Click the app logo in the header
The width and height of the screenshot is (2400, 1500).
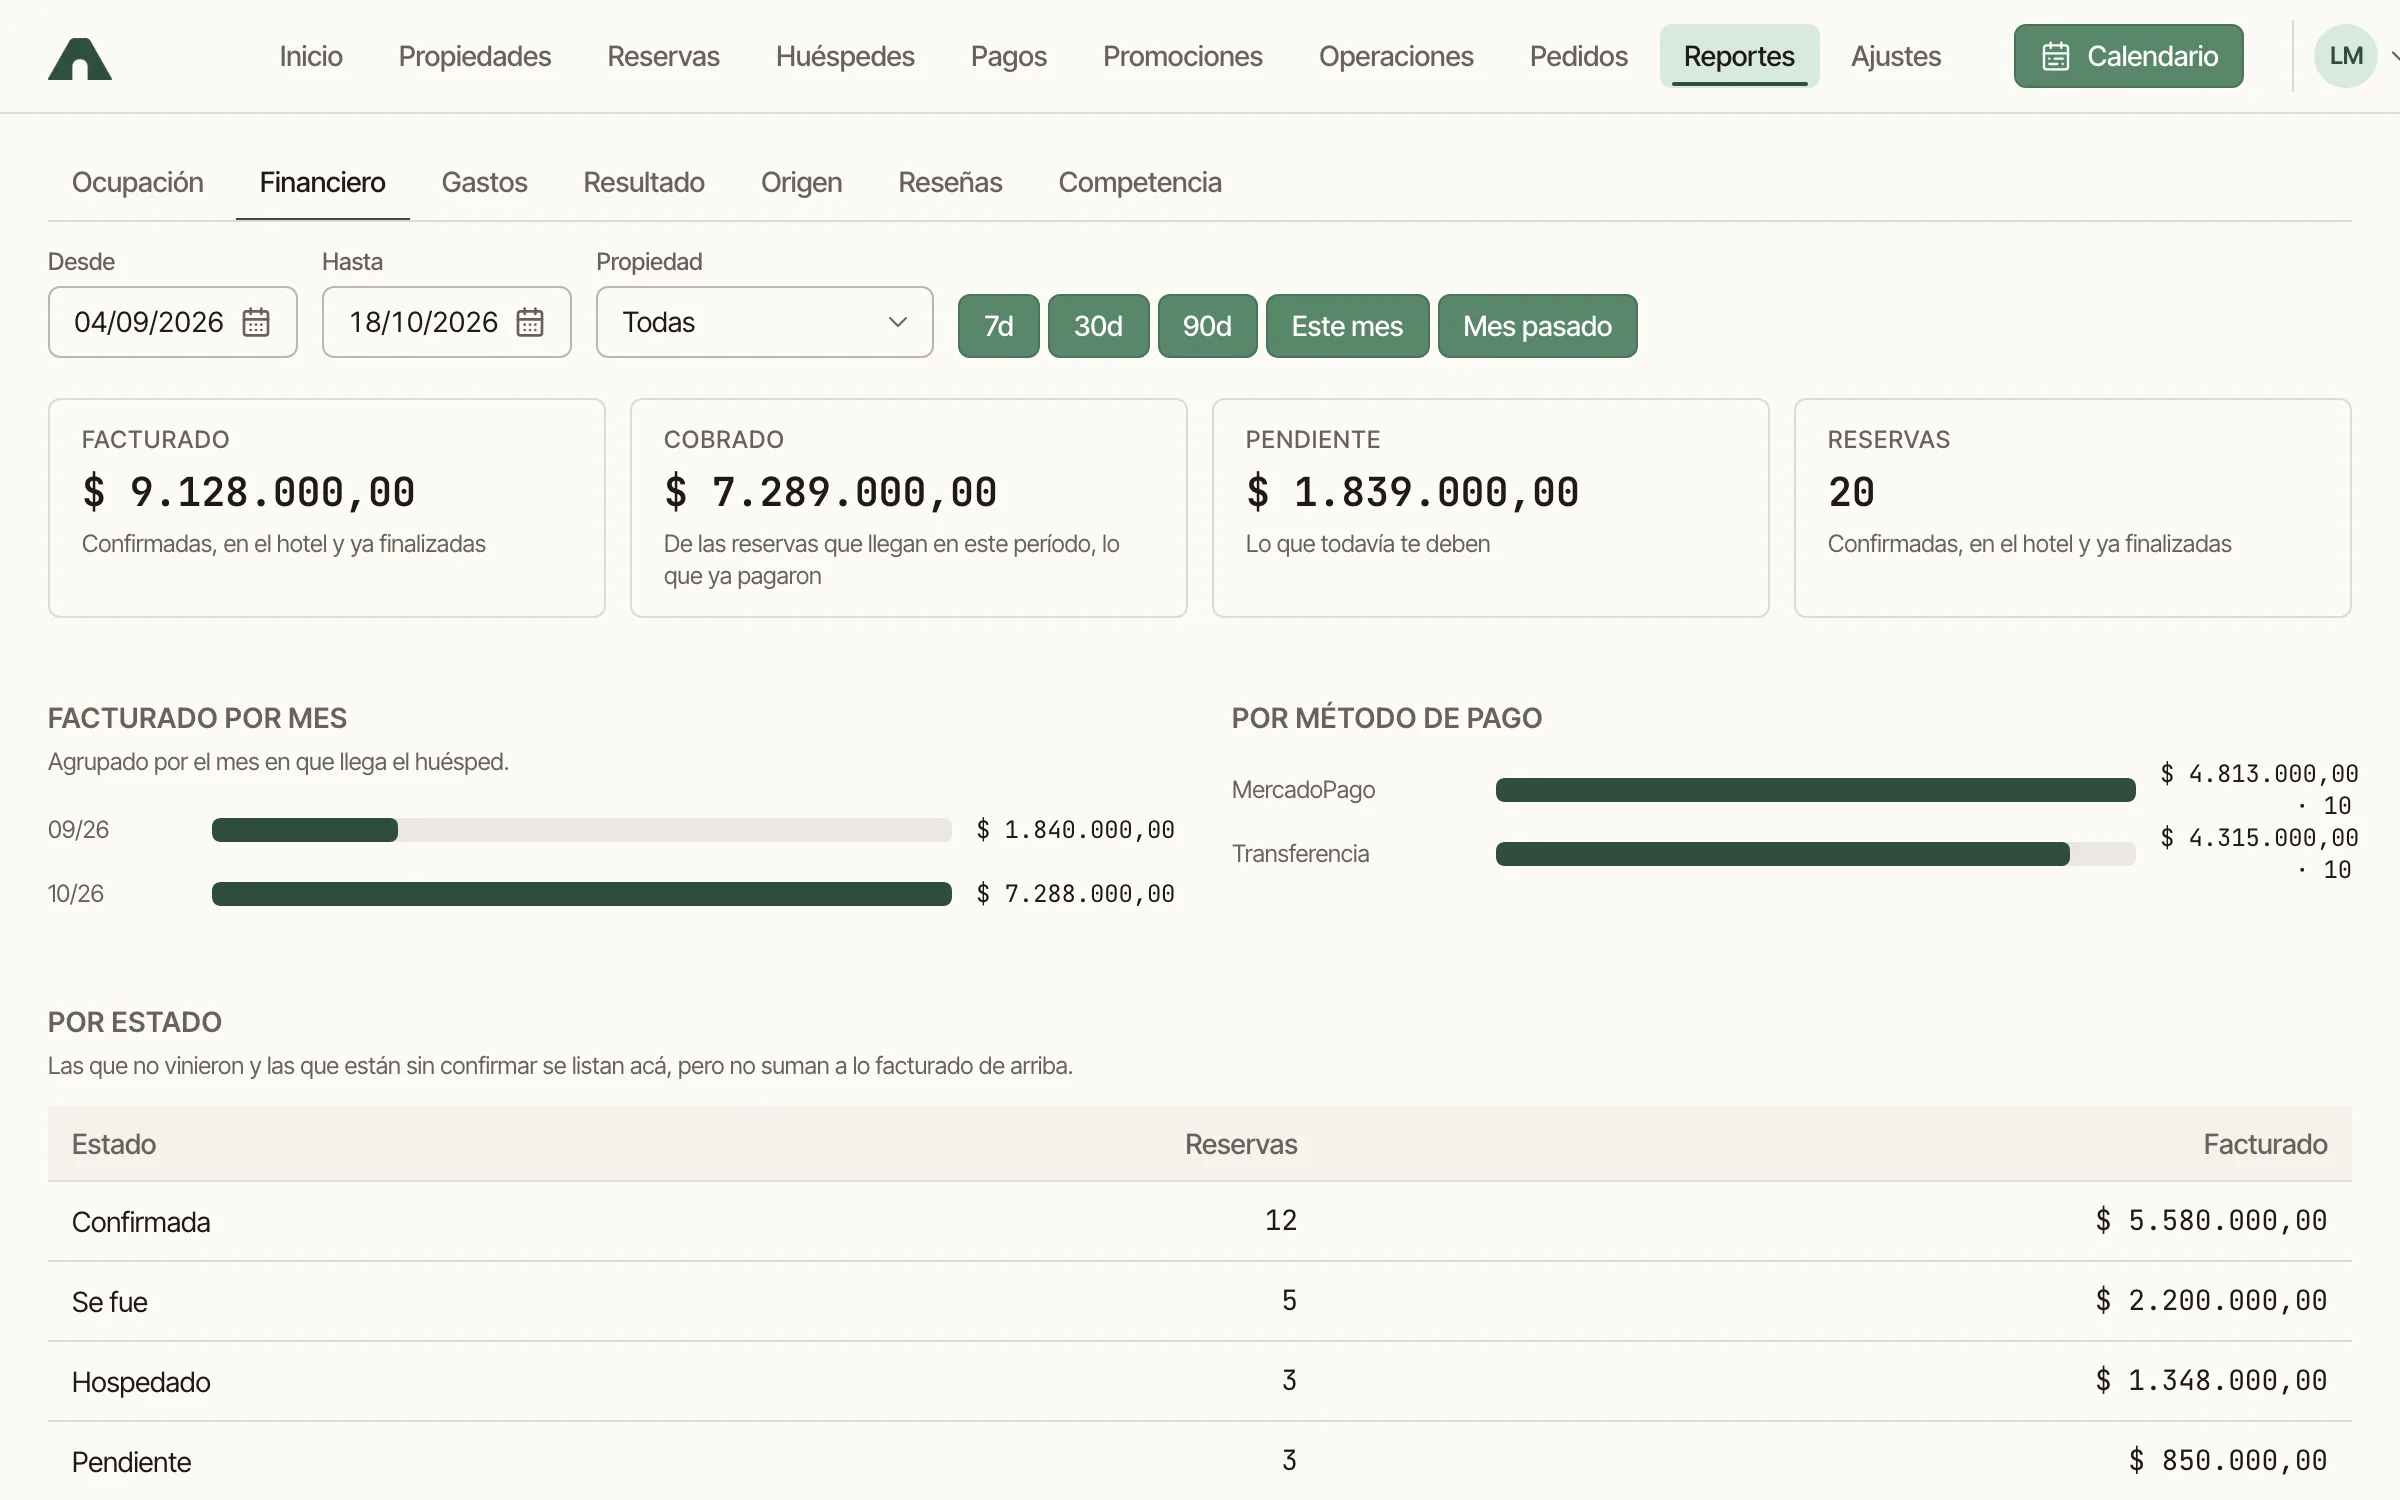(80, 58)
